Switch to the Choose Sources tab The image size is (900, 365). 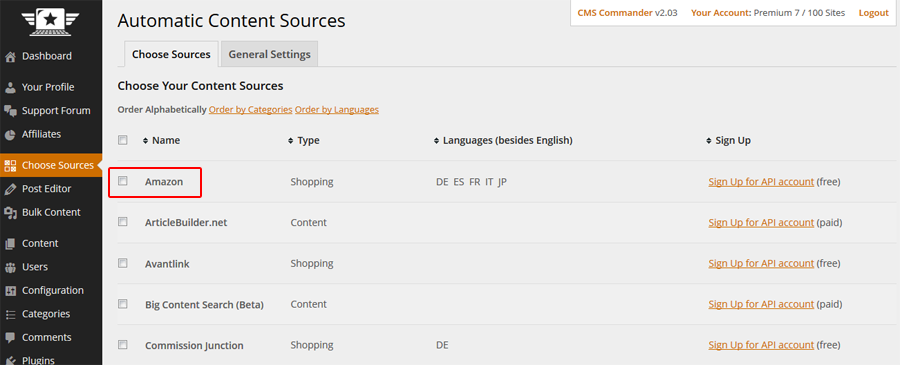coord(171,55)
